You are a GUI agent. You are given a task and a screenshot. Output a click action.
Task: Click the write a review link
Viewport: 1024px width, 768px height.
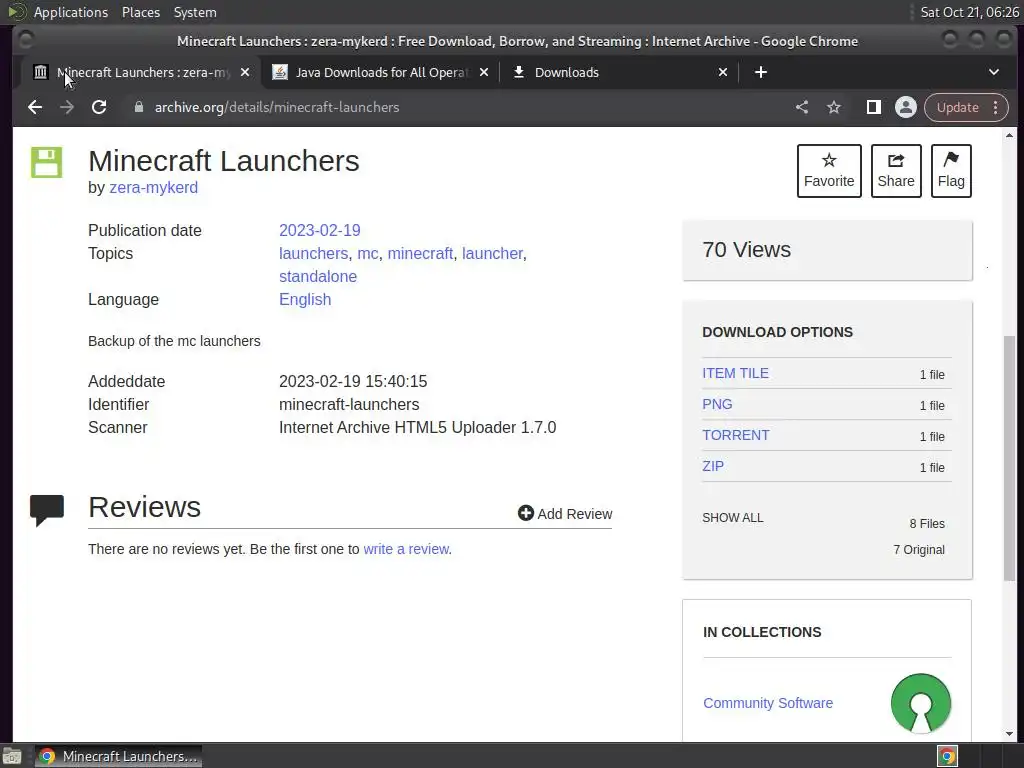click(x=406, y=549)
